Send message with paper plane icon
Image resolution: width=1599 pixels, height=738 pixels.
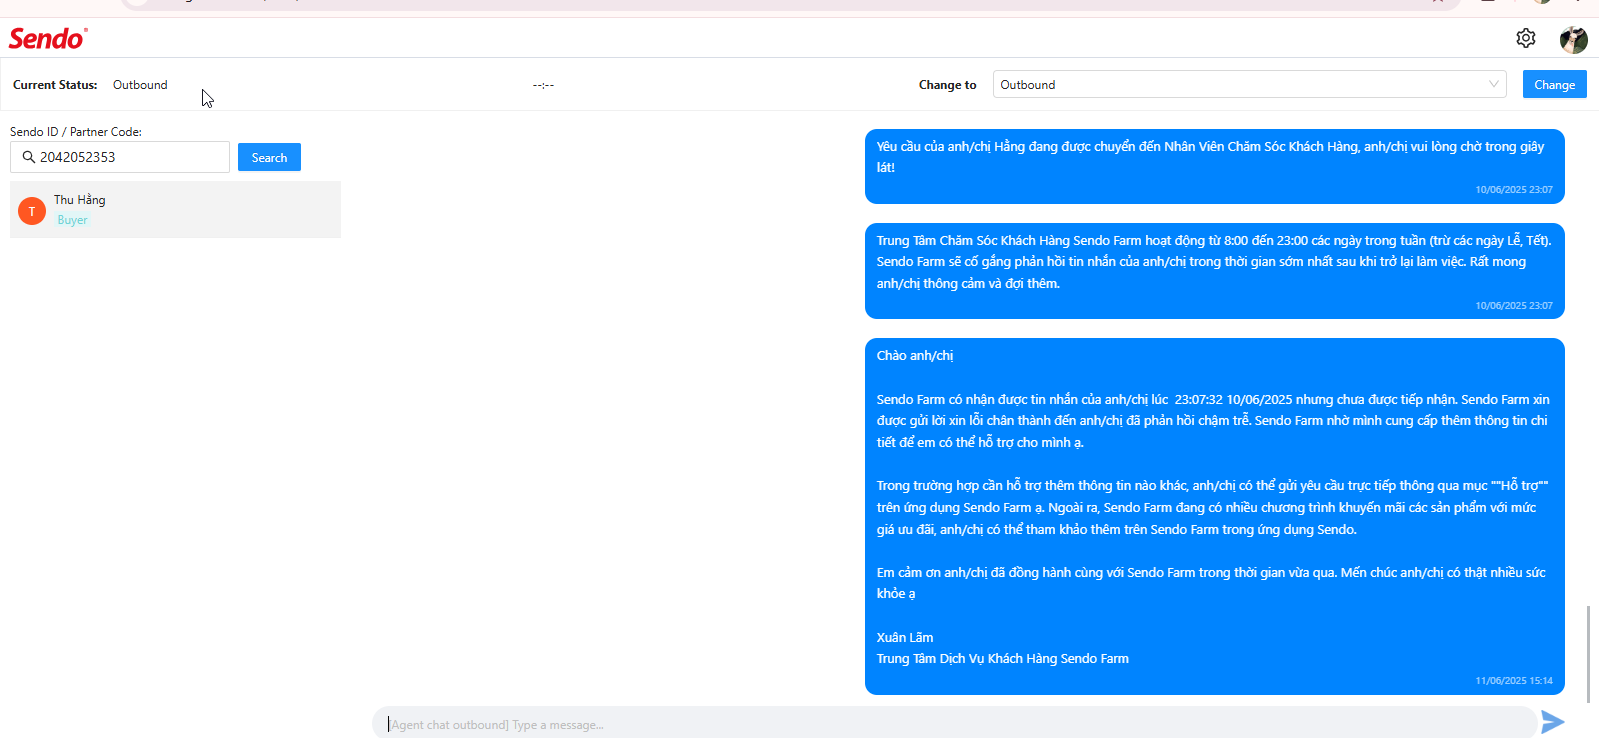1552,722
